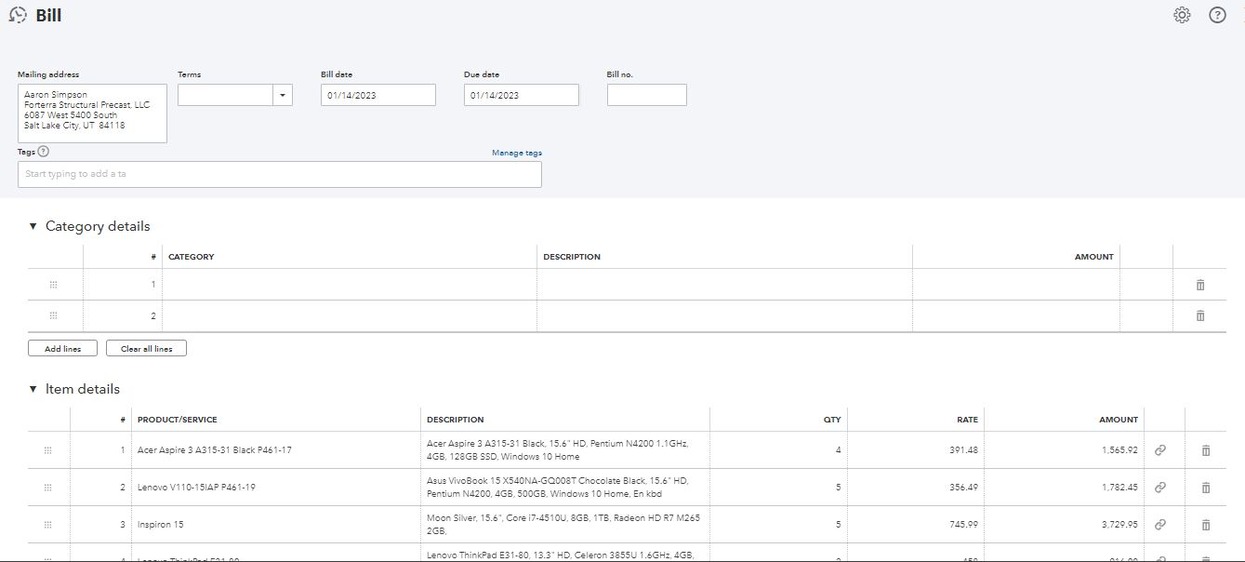Click the Add lines button
Image resolution: width=1245 pixels, height=562 pixels.
pos(62,348)
